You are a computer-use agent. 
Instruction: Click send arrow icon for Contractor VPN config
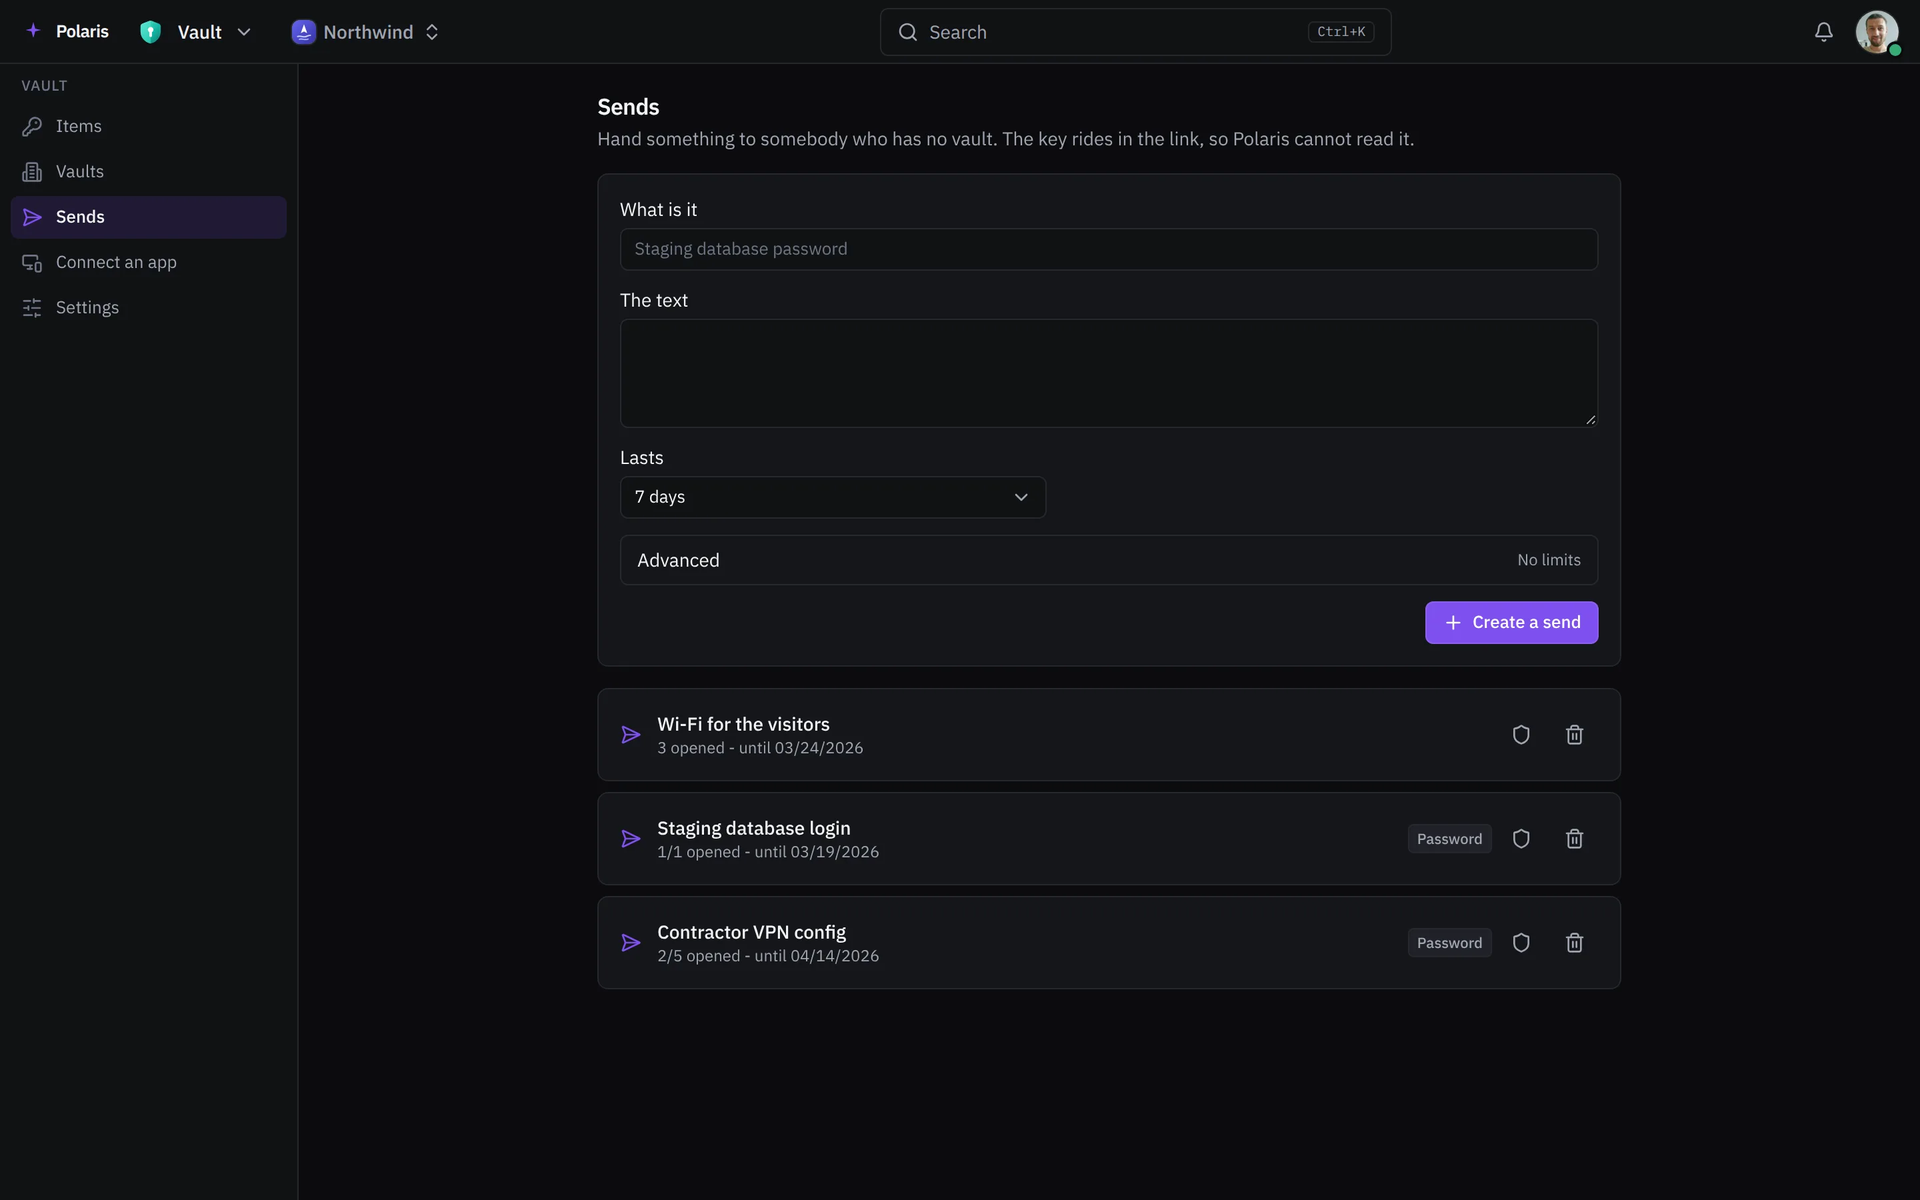coord(630,943)
